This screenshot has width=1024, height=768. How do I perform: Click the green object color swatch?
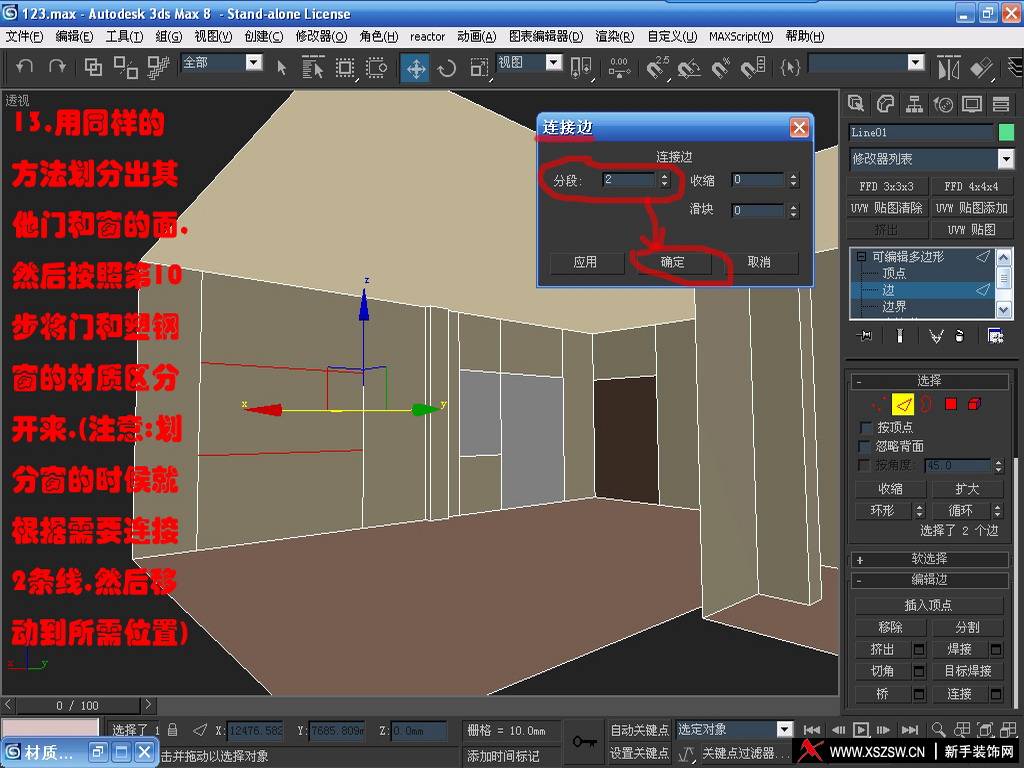pyautogui.click(x=1005, y=132)
